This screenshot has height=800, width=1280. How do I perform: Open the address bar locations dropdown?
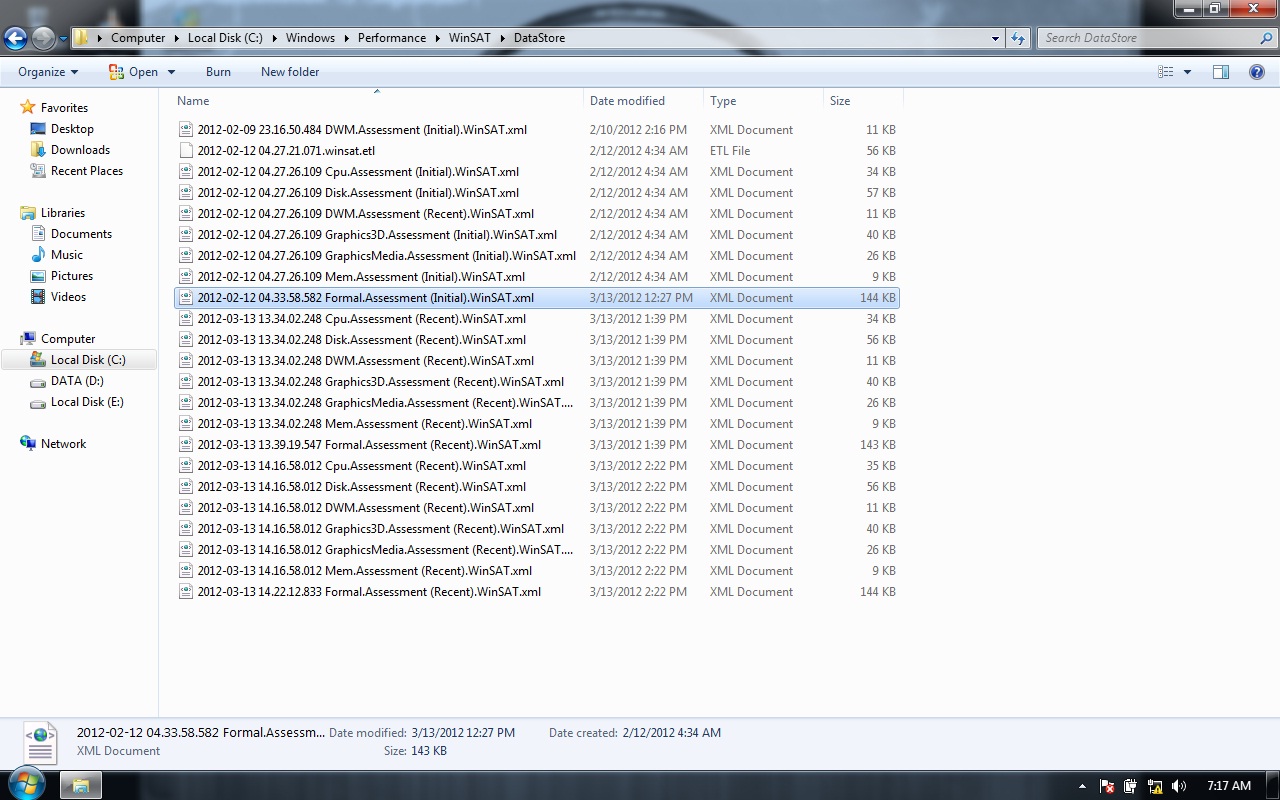tap(993, 37)
